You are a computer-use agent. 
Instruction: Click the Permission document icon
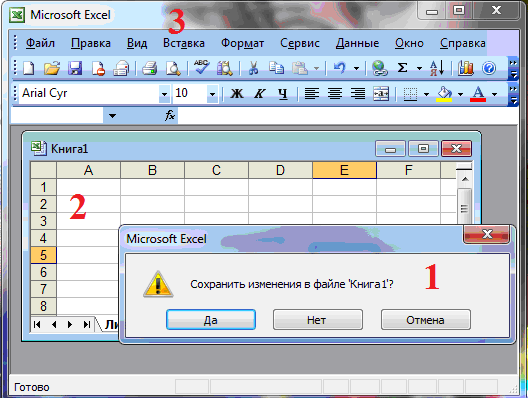[98, 68]
